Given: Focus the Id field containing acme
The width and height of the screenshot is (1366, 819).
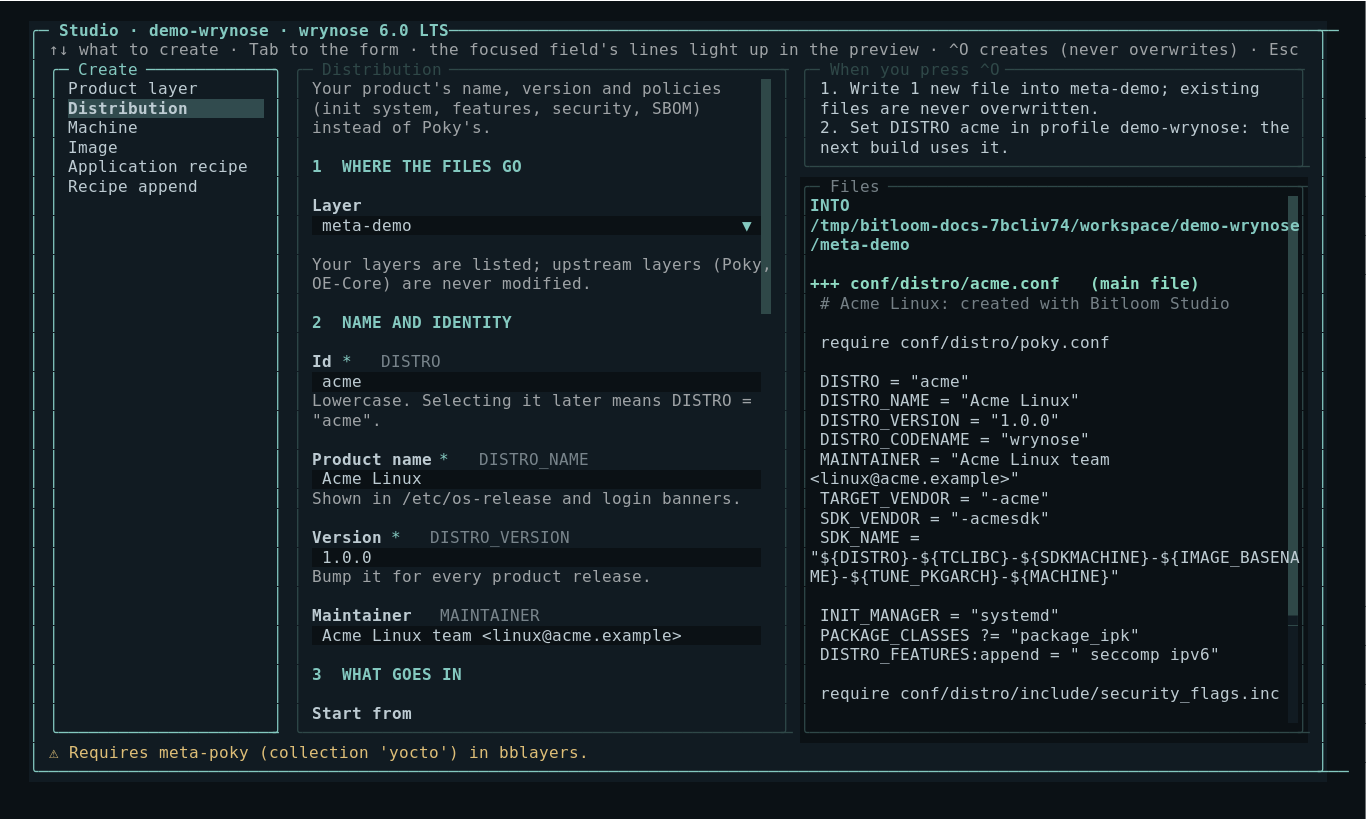Looking at the screenshot, I should pos(536,382).
